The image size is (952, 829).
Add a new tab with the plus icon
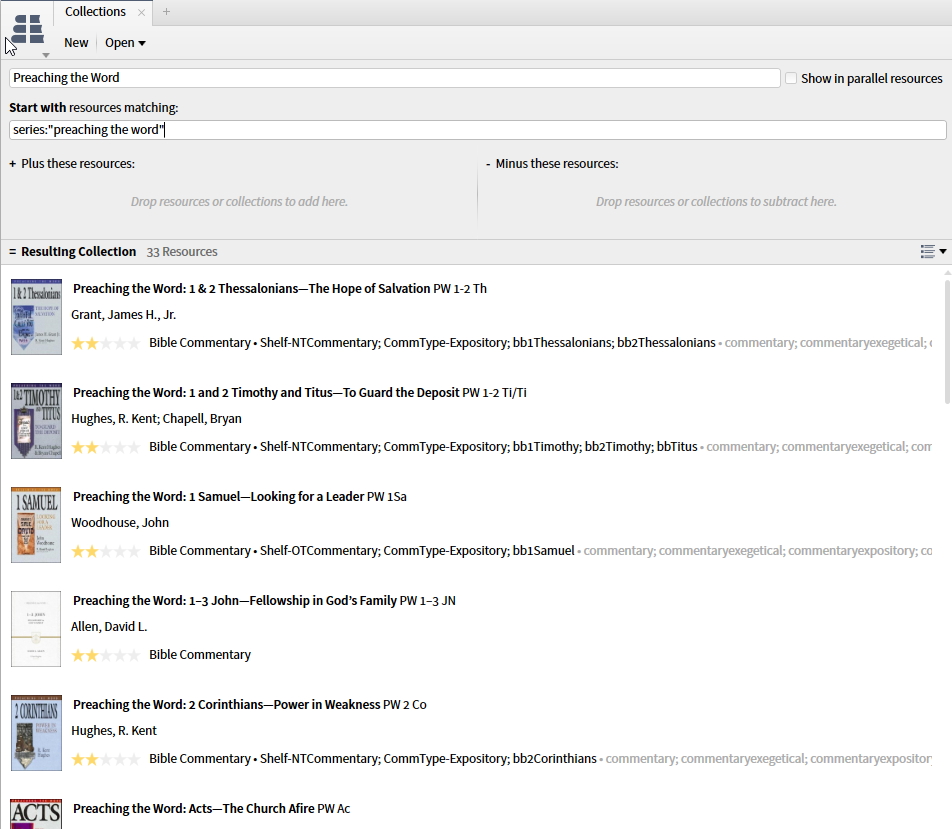[166, 12]
